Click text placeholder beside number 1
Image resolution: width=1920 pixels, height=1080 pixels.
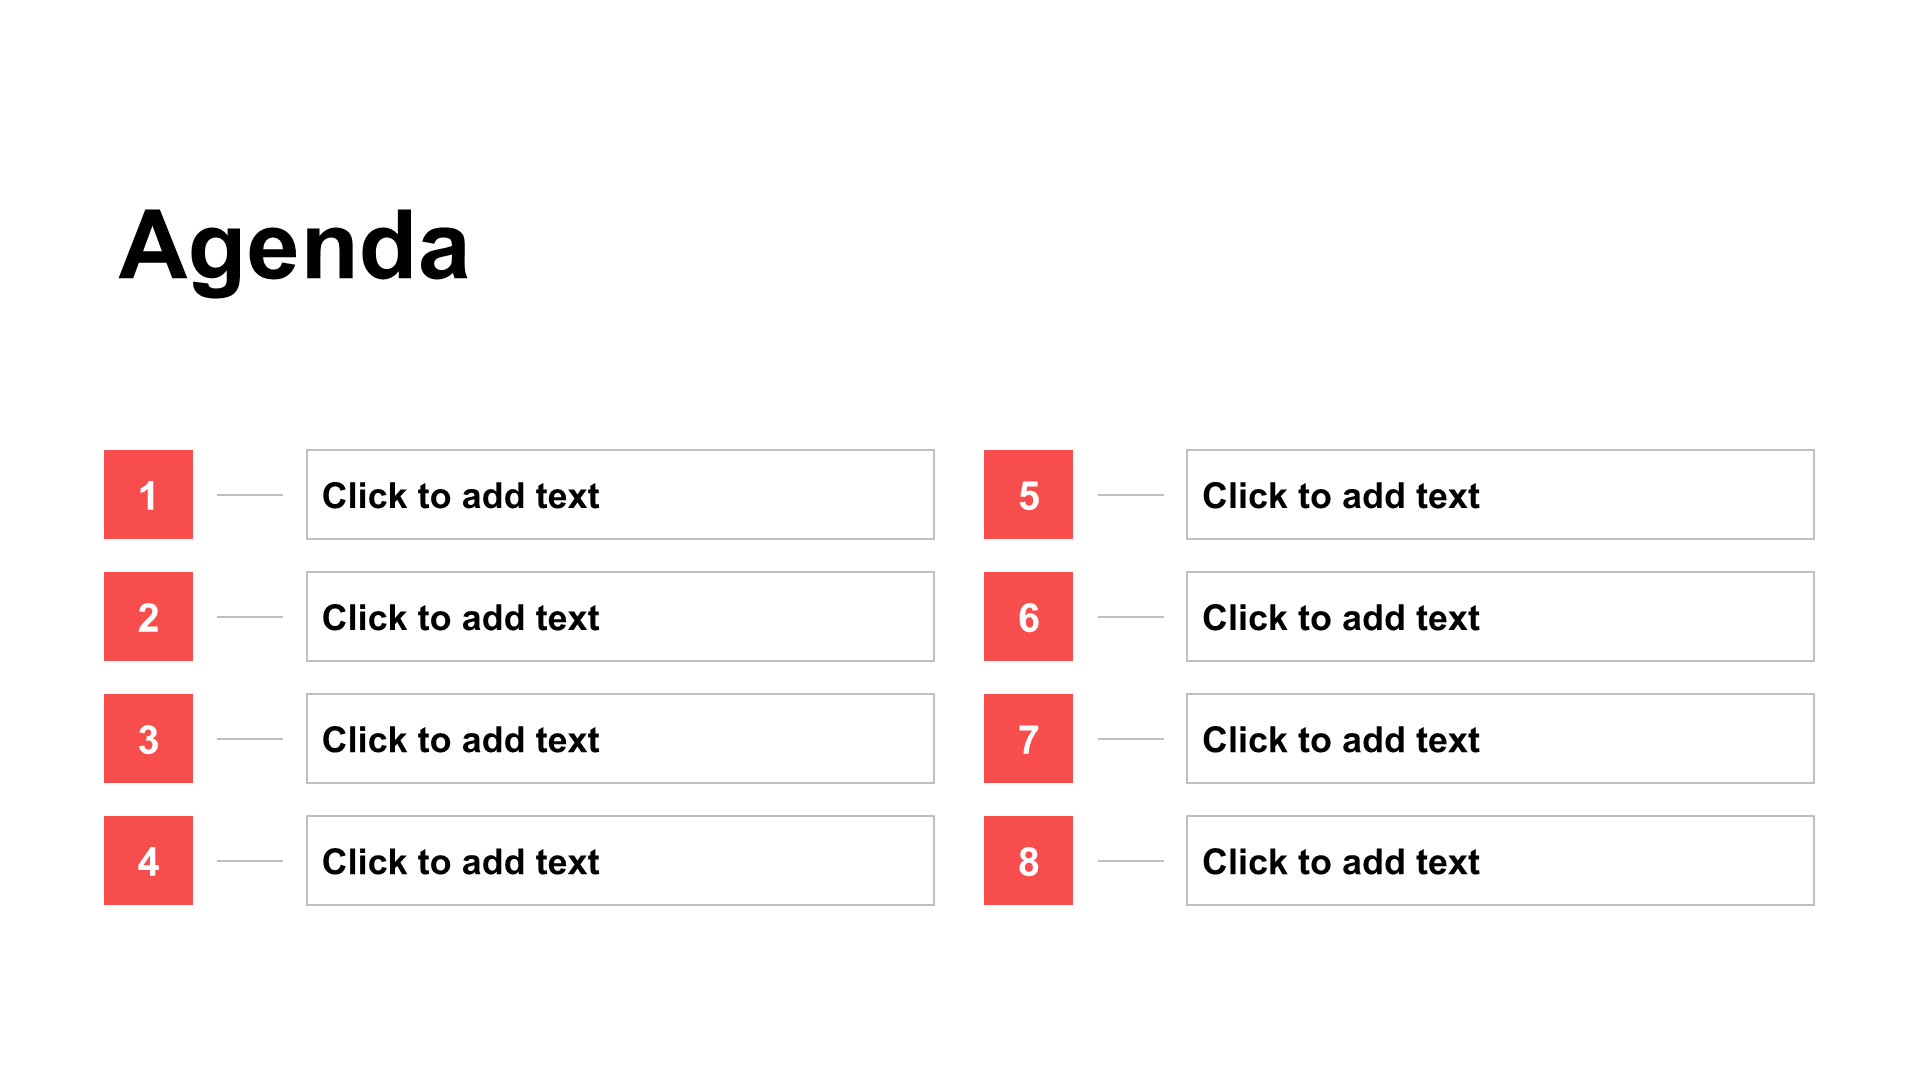point(620,494)
